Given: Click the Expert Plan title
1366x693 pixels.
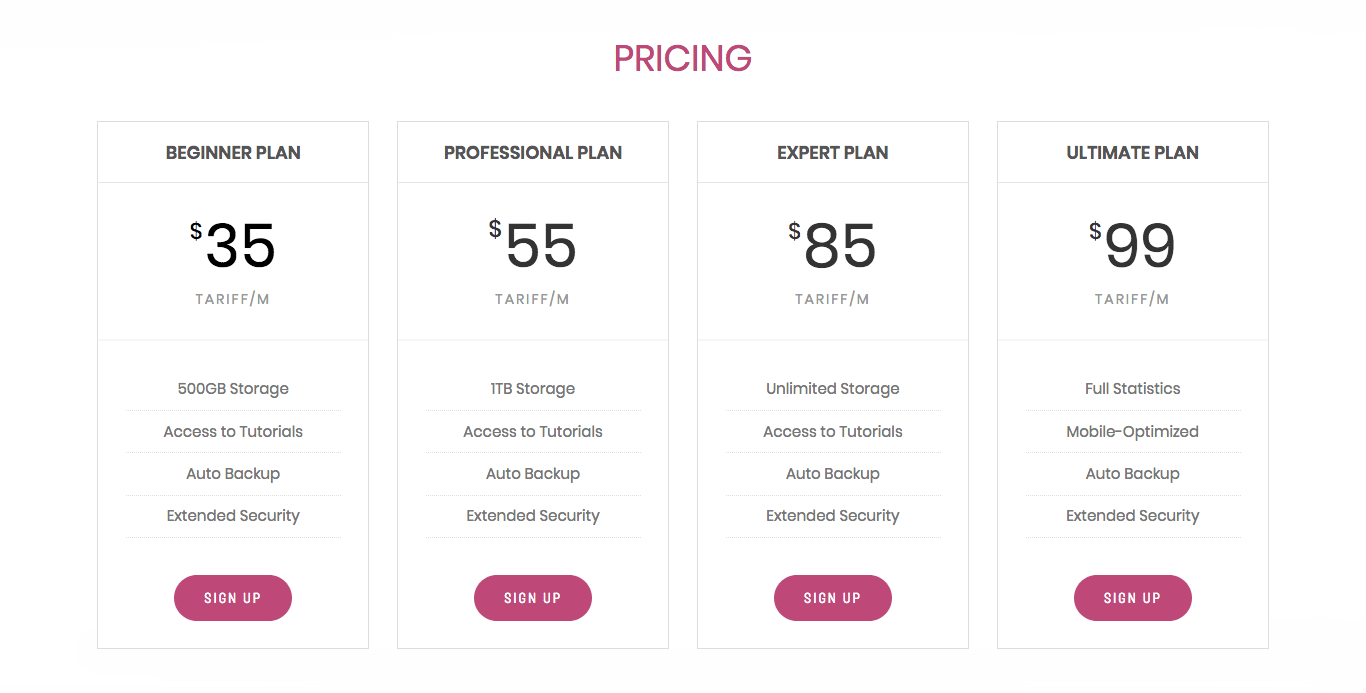Looking at the screenshot, I should tap(833, 153).
